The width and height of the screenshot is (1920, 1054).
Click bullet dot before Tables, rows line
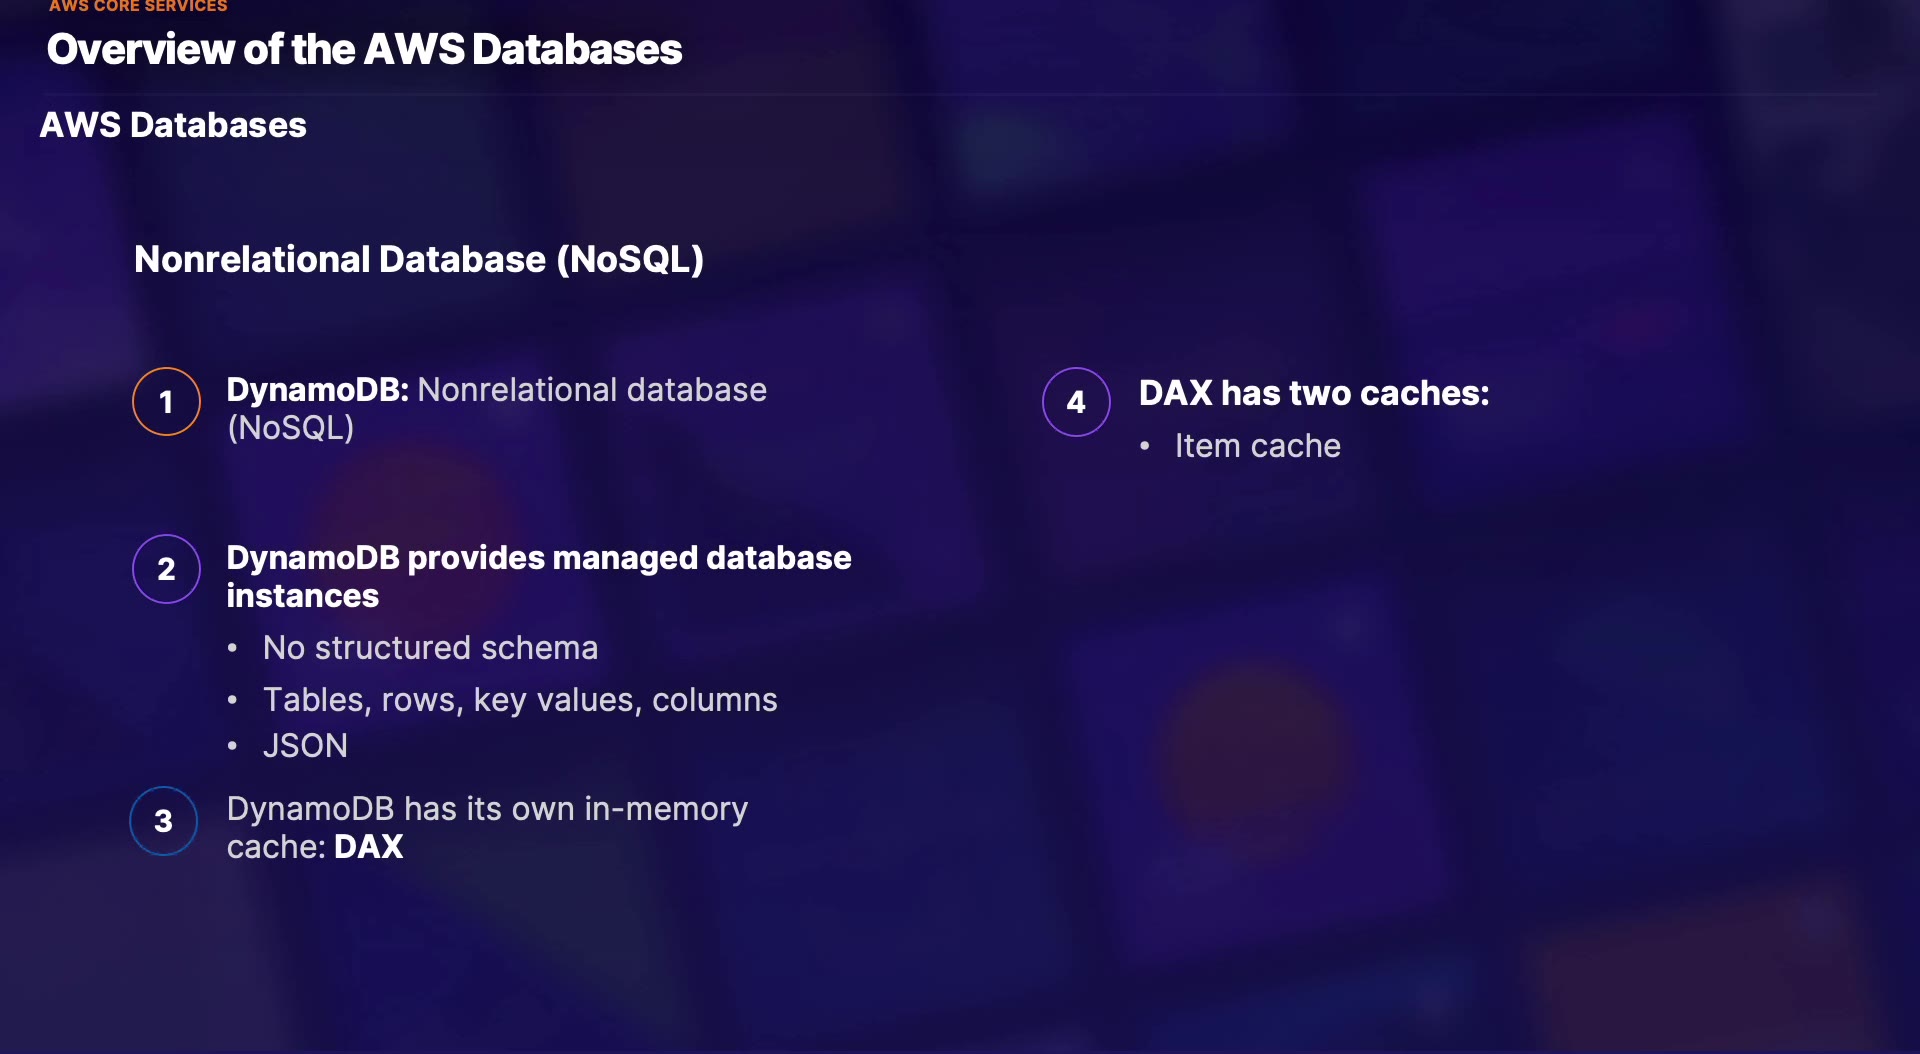pos(232,700)
